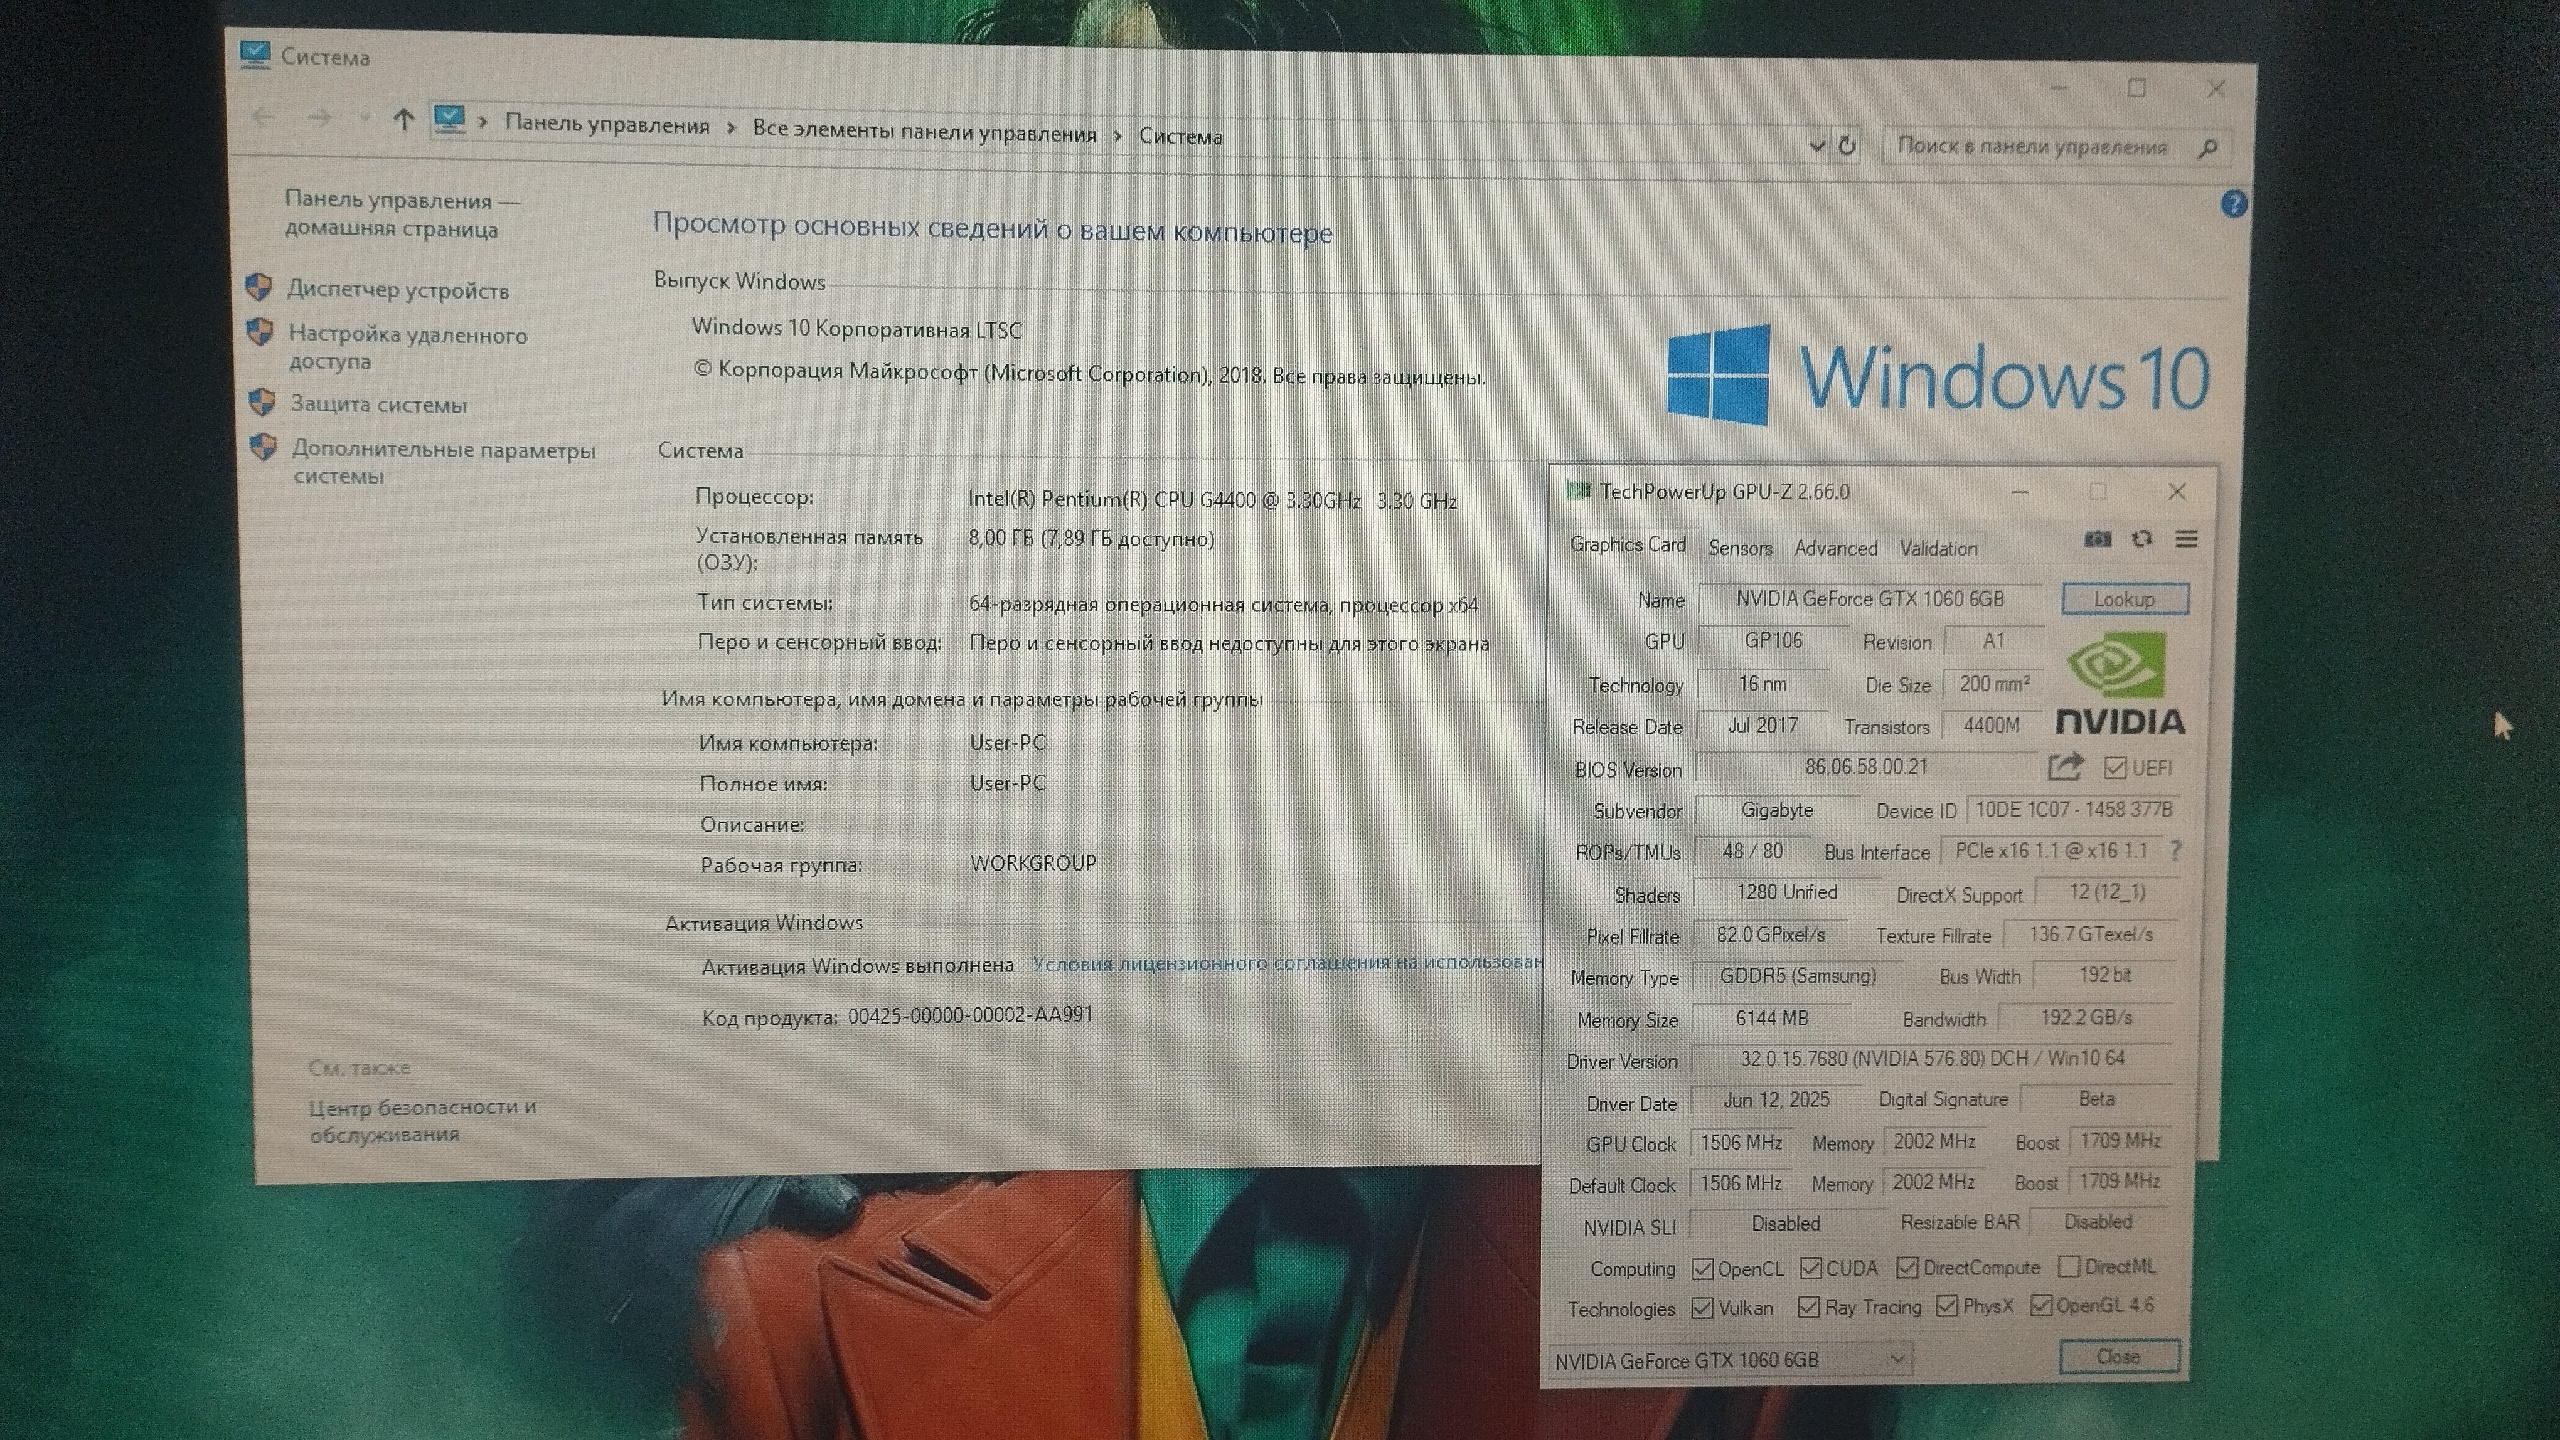Open Защита системы link

click(x=379, y=404)
